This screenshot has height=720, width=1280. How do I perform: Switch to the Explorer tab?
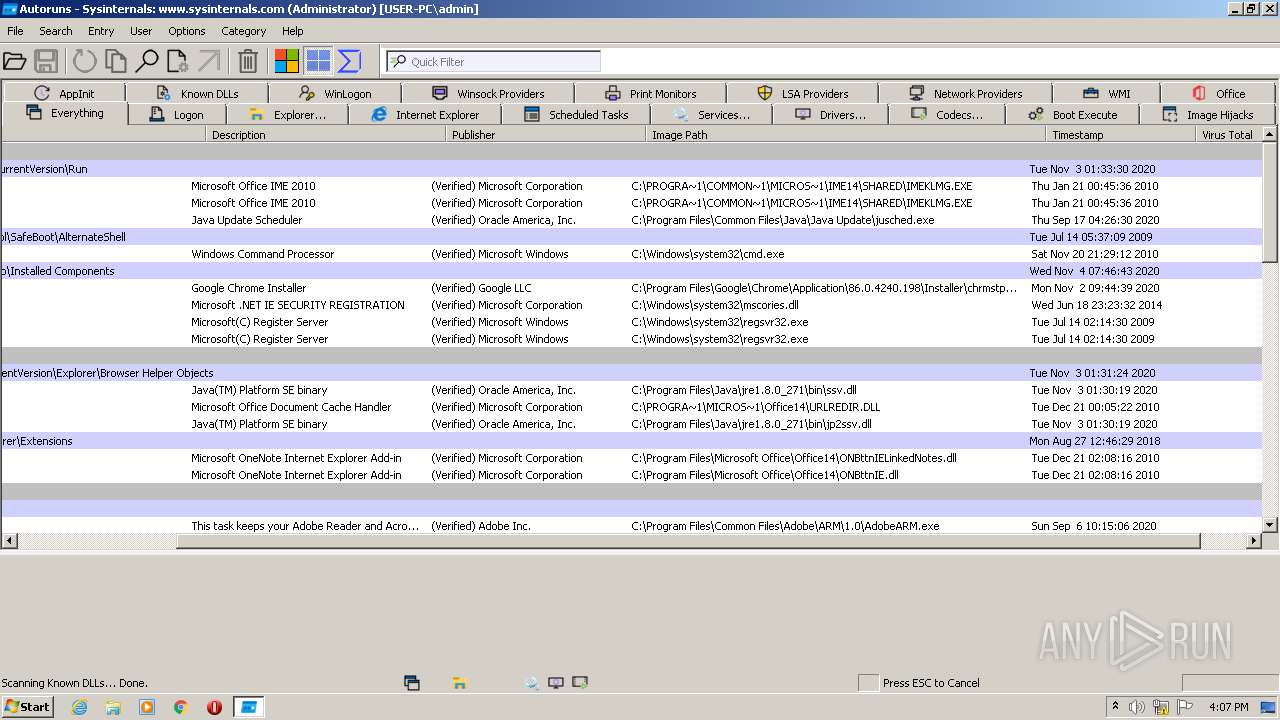click(287, 115)
